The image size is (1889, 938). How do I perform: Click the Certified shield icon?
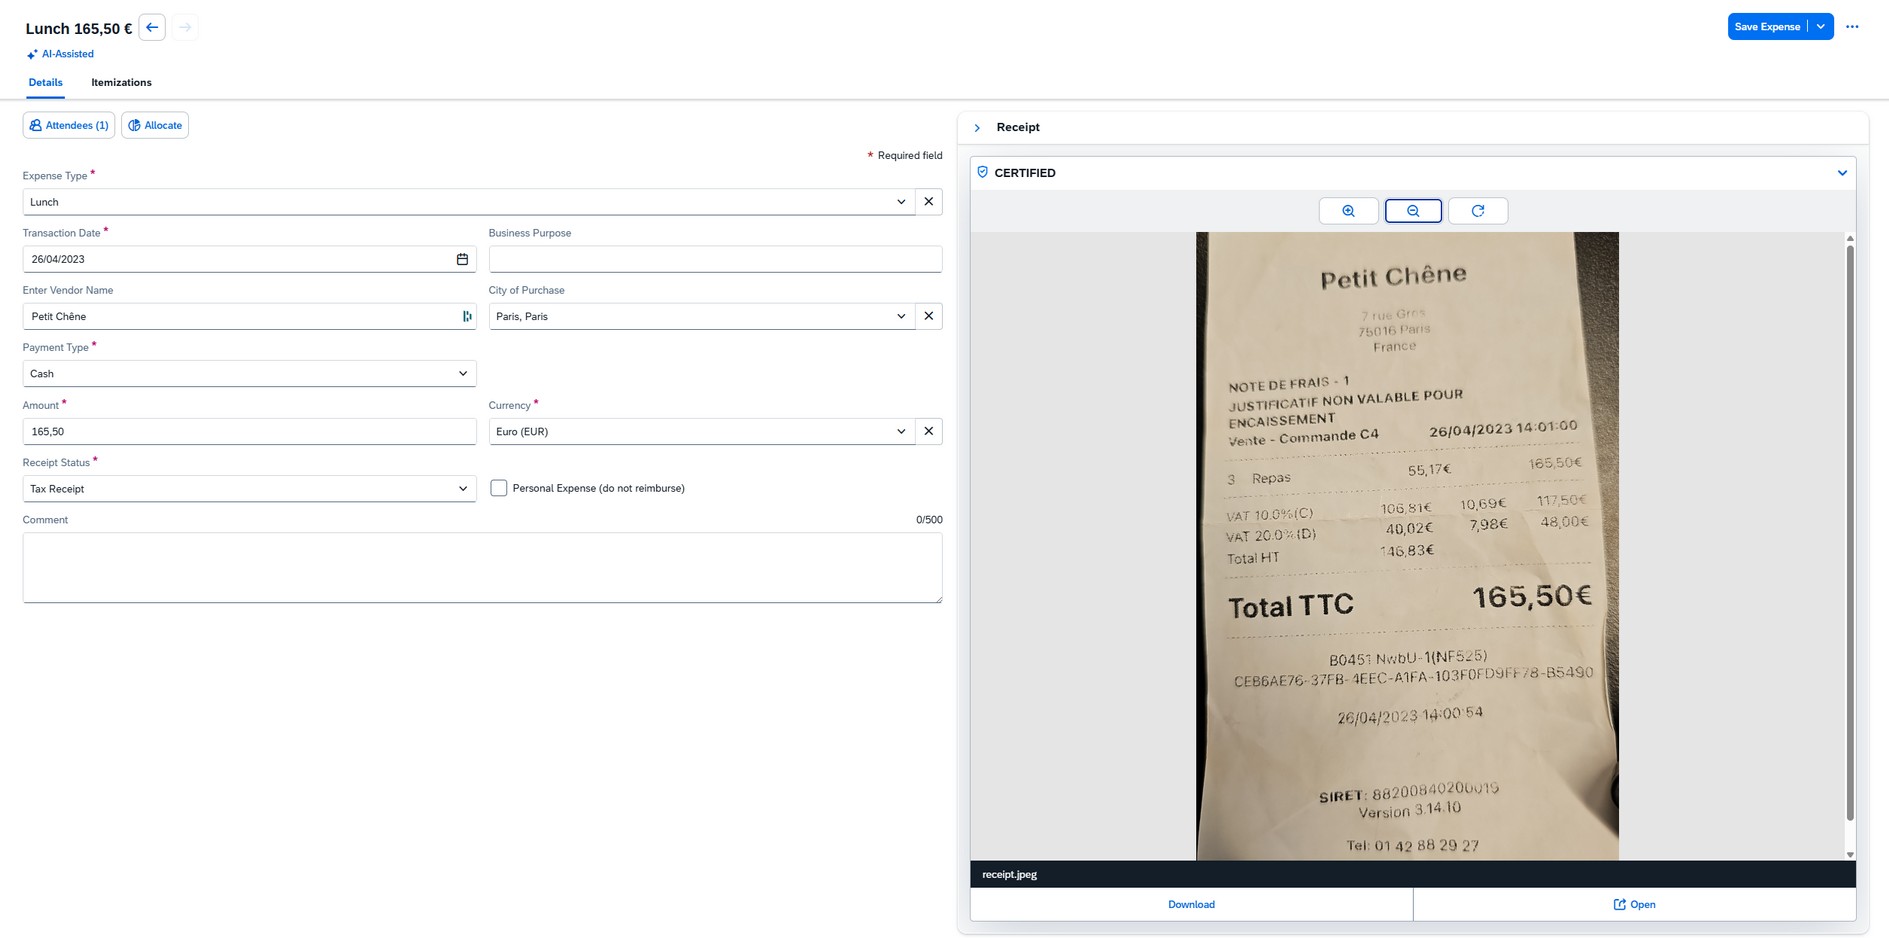coord(982,172)
